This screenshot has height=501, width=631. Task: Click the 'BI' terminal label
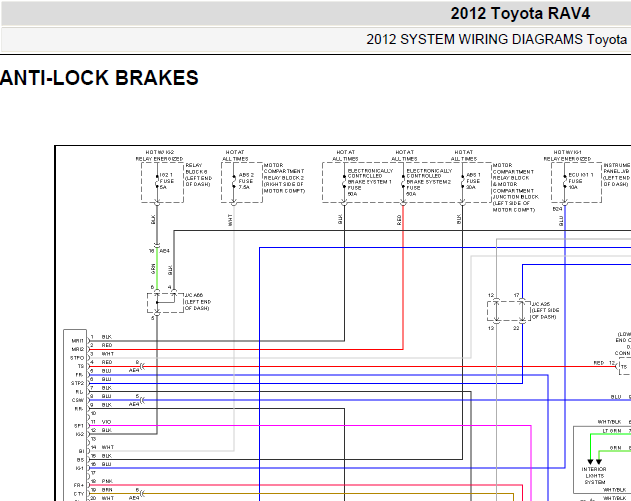(x=81, y=451)
